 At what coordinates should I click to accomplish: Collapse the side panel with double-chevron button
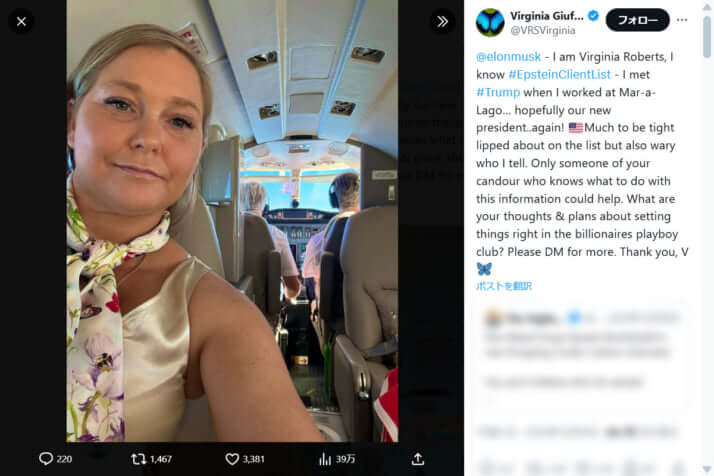[442, 20]
